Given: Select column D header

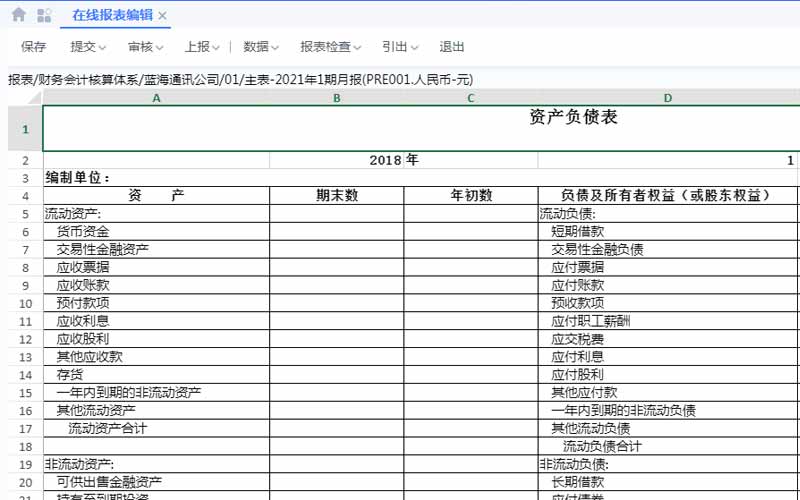Looking at the screenshot, I should point(668,97).
